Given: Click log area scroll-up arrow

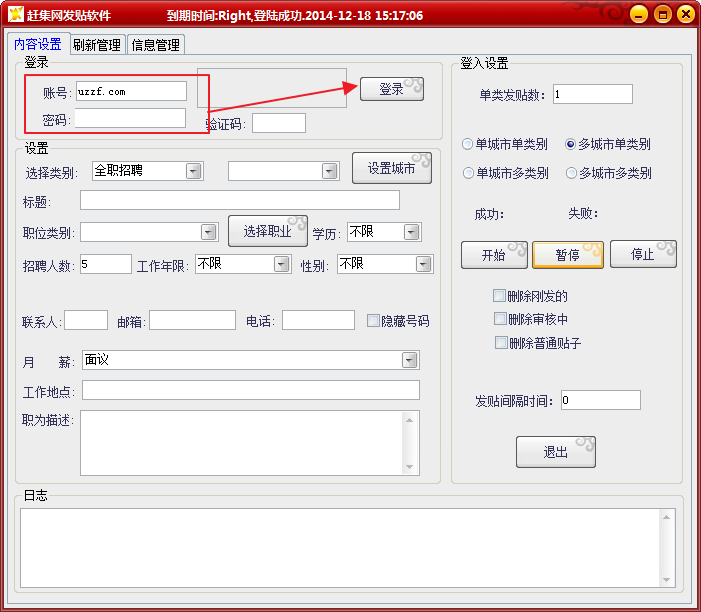Looking at the screenshot, I should click(x=666, y=517).
